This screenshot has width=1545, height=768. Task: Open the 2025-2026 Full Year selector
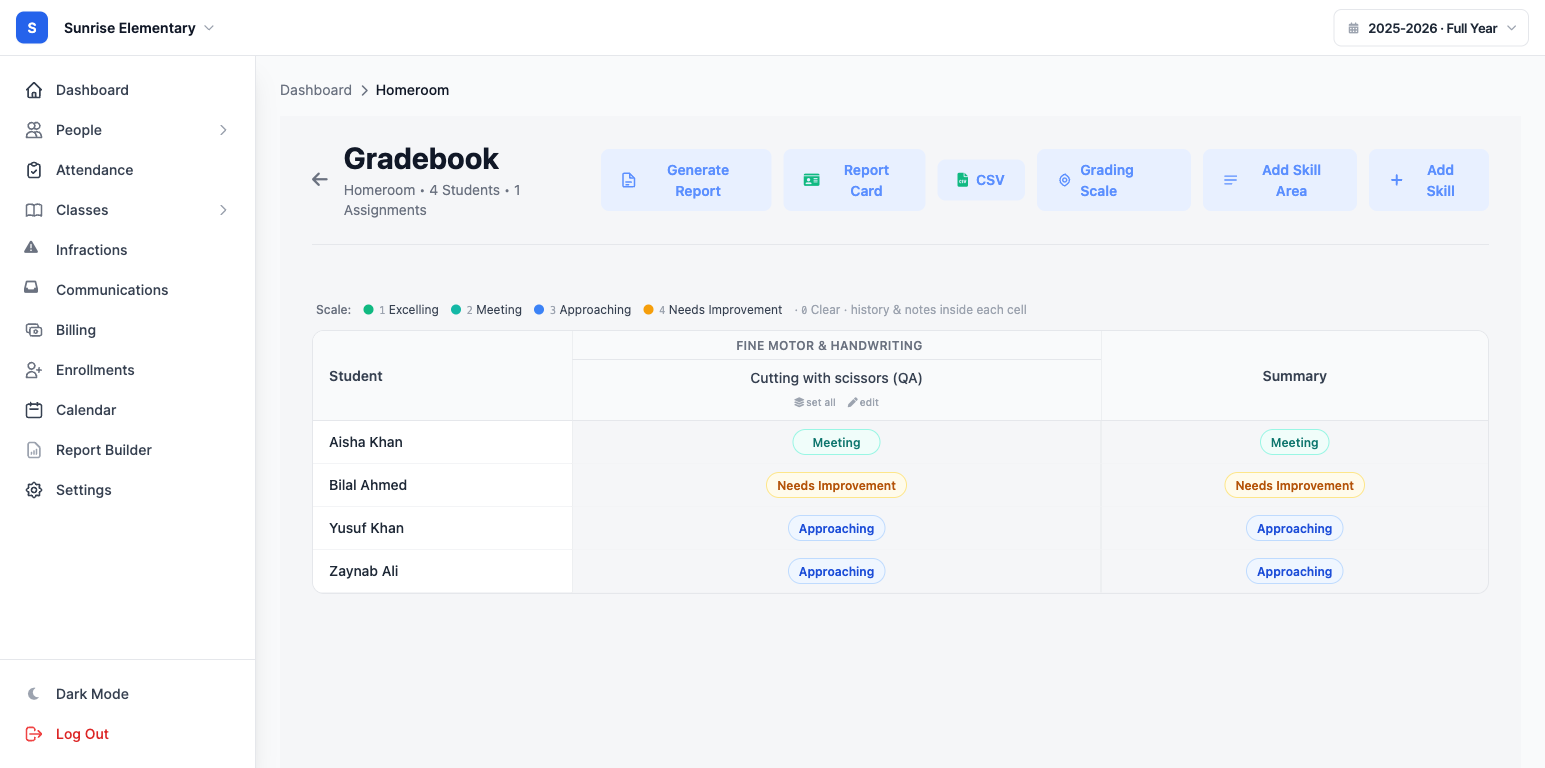click(x=1431, y=28)
